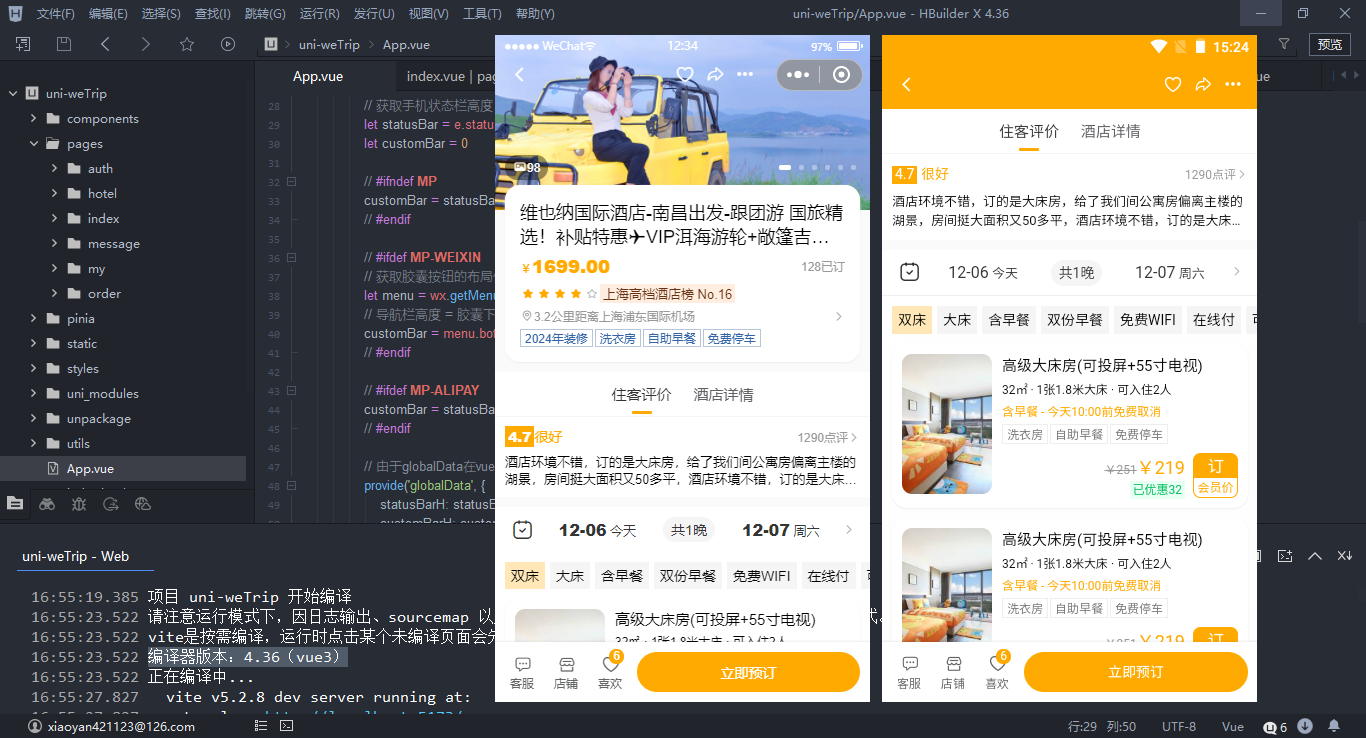Expand the hotel folder
Viewport: 1366px width, 738px height.
(55, 194)
